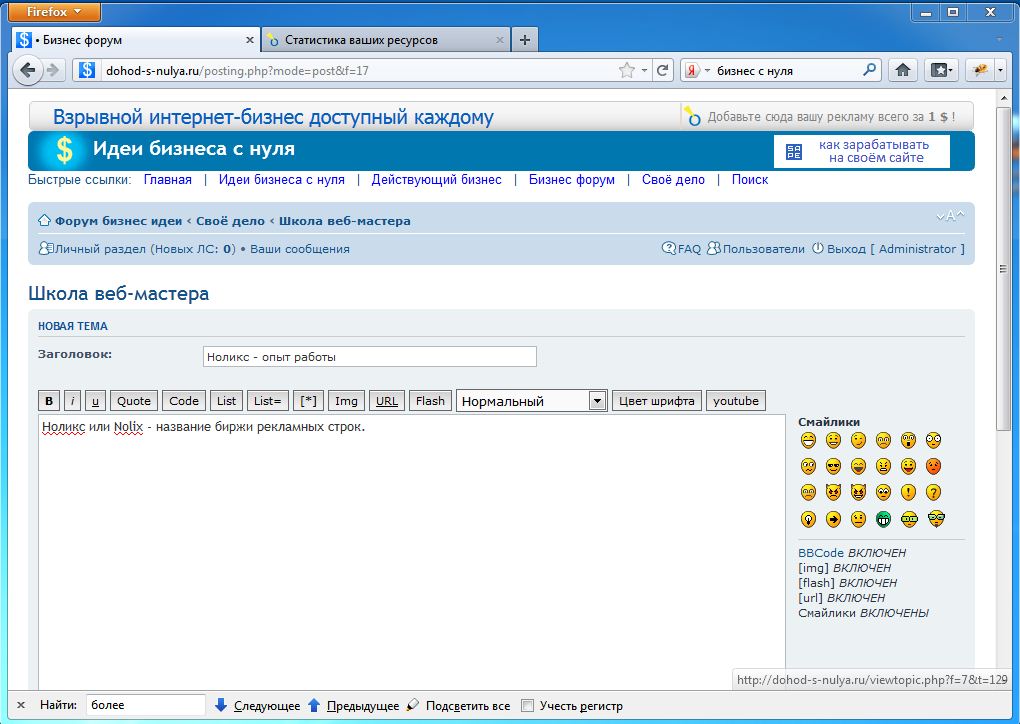
Task: Click the Firefox home icon
Action: coord(903,70)
